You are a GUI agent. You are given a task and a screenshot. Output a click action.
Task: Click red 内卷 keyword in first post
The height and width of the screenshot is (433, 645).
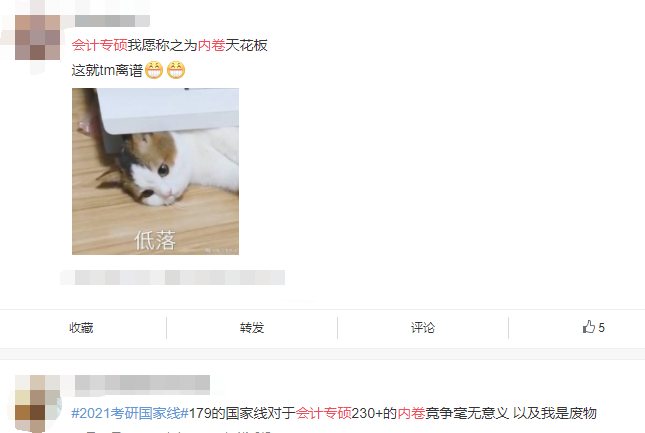click(x=211, y=45)
